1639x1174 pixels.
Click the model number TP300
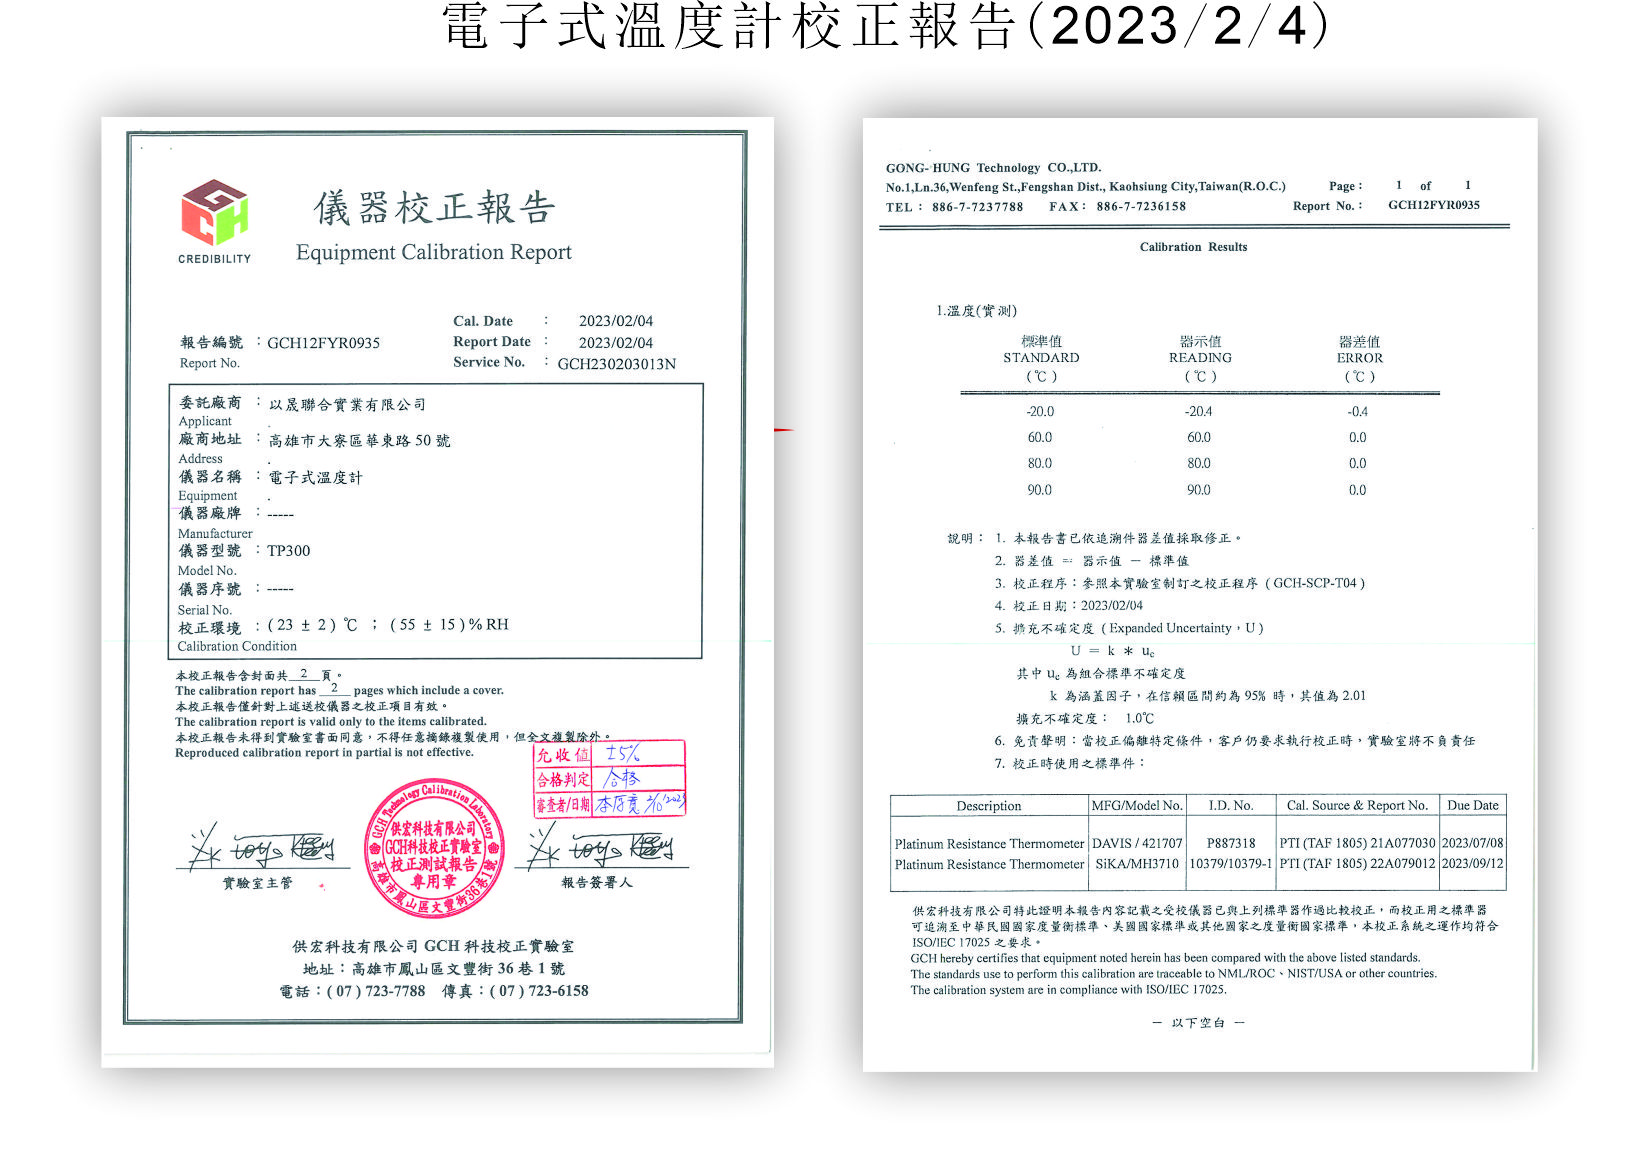point(289,551)
